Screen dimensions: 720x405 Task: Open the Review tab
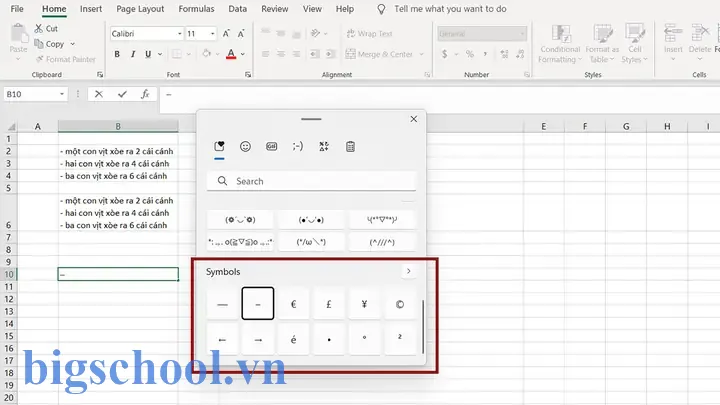275,9
